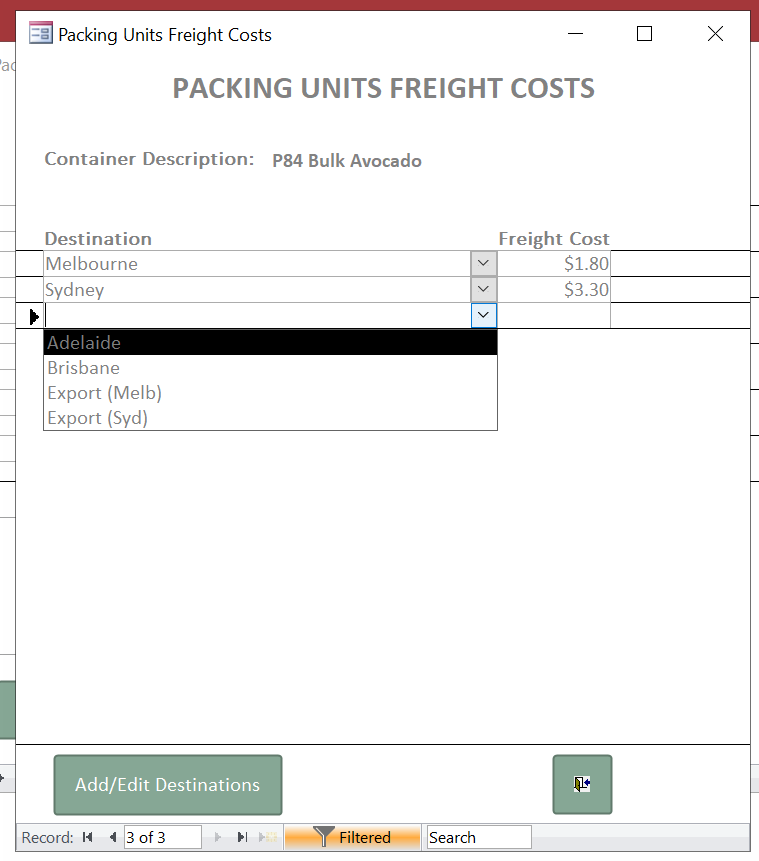Expand the Sydney destination dropdown
The height and width of the screenshot is (861, 759).
(483, 289)
